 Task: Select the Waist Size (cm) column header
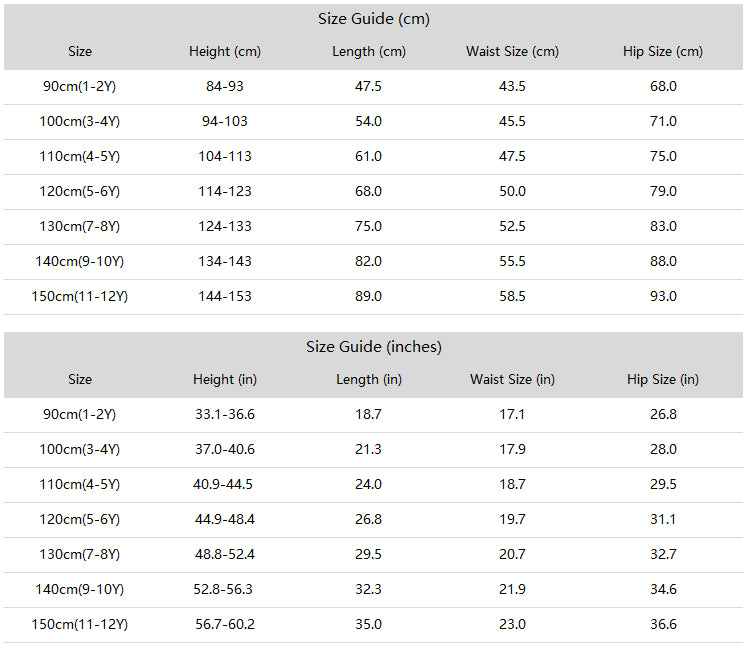(512, 51)
